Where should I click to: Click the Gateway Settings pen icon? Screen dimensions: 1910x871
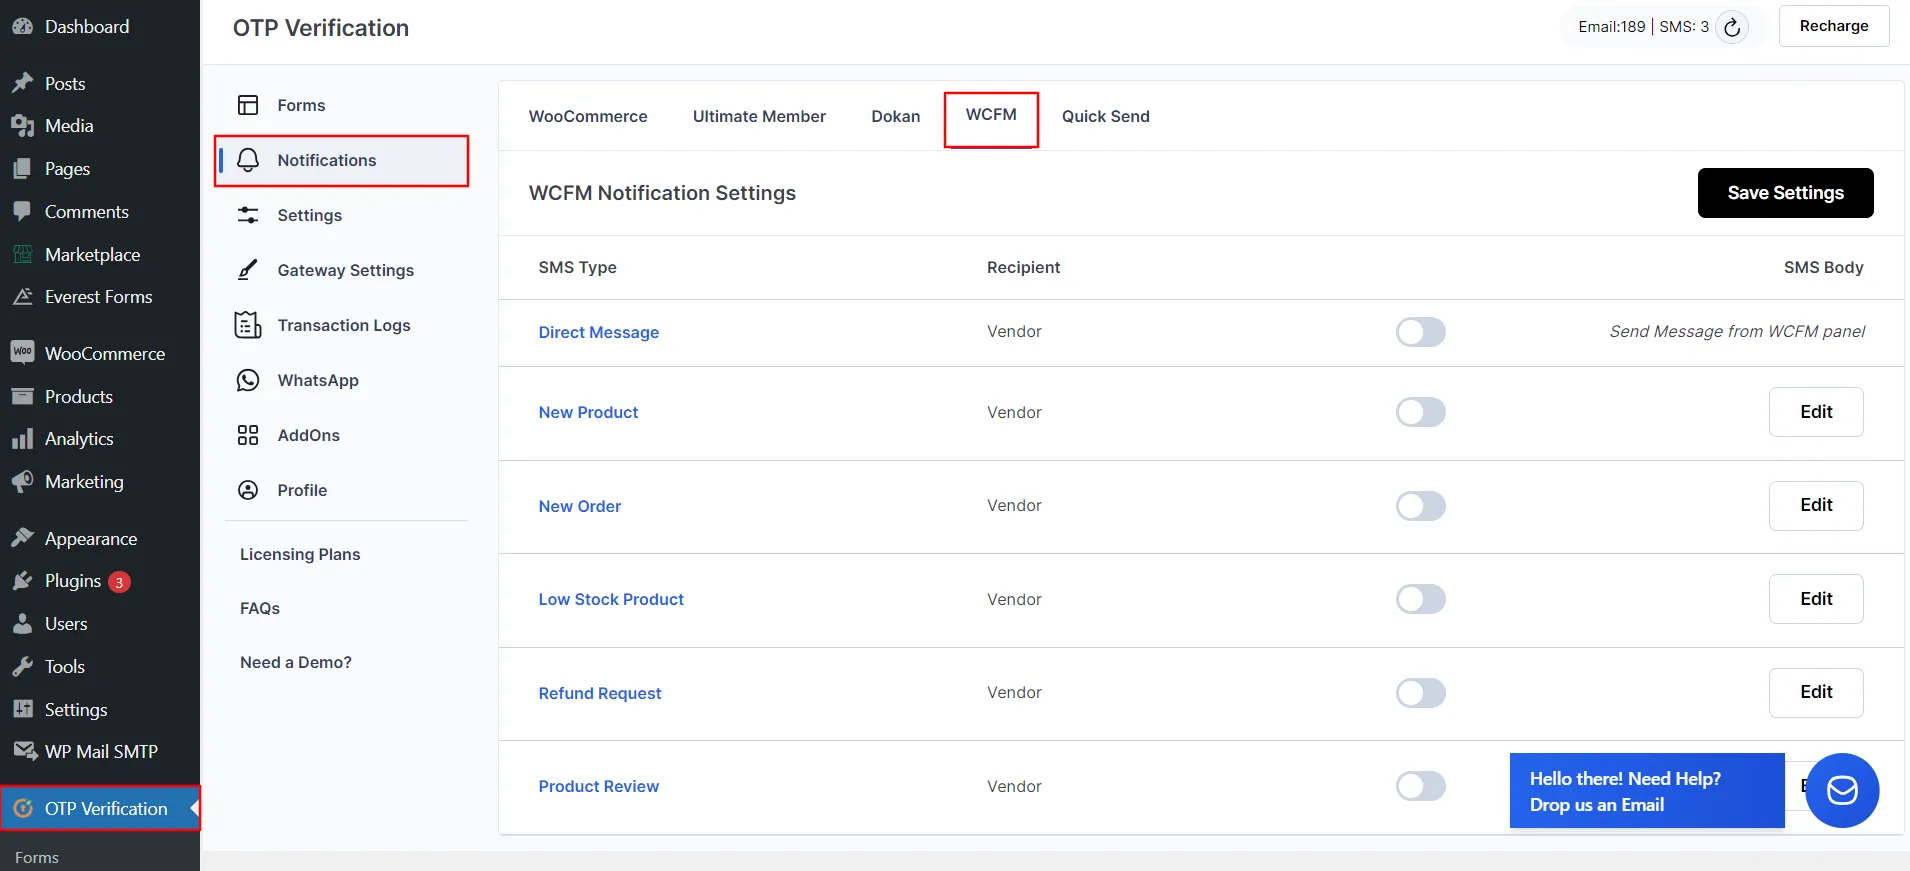pos(248,270)
